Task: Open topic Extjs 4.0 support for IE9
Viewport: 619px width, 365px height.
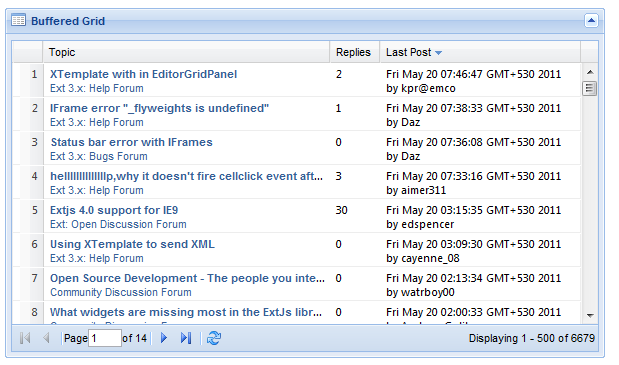Action: 114,210
